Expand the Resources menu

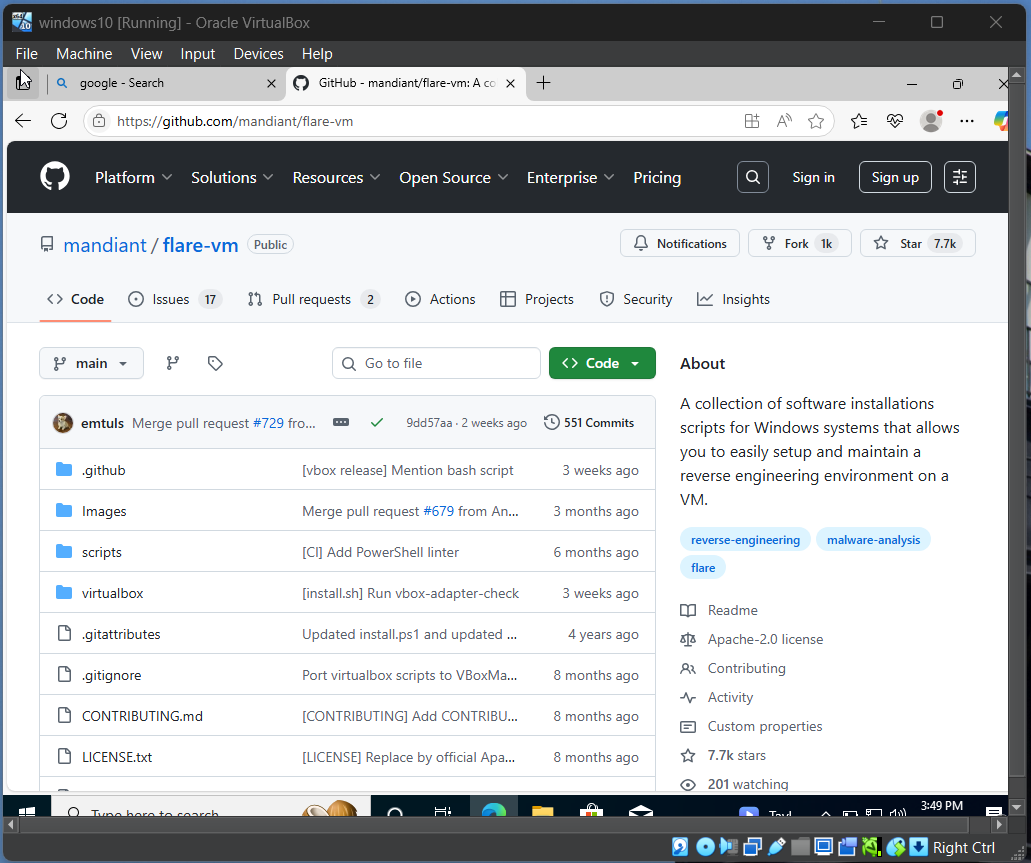click(x=337, y=178)
